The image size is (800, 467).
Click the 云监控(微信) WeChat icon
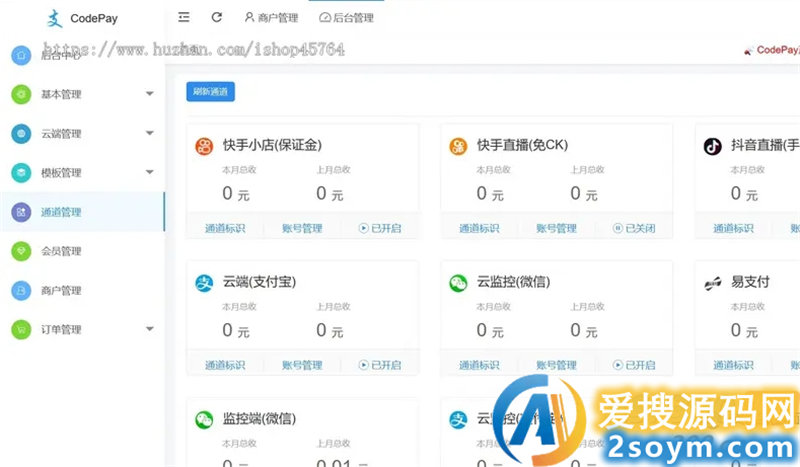click(x=458, y=283)
